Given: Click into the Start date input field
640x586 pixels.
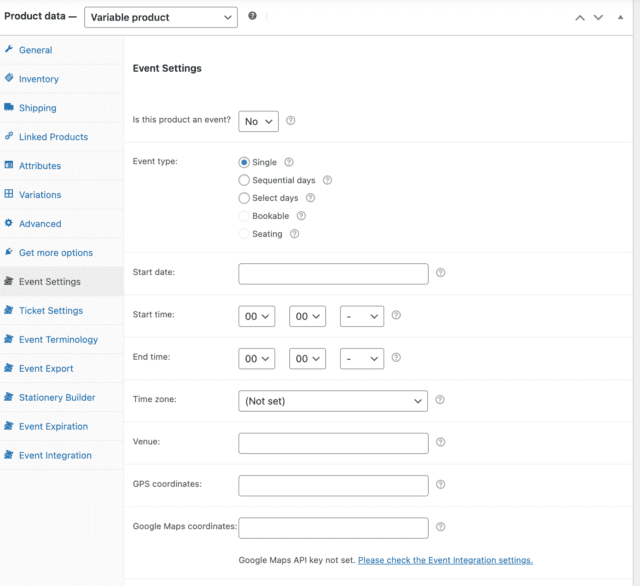Looking at the screenshot, I should 333,273.
